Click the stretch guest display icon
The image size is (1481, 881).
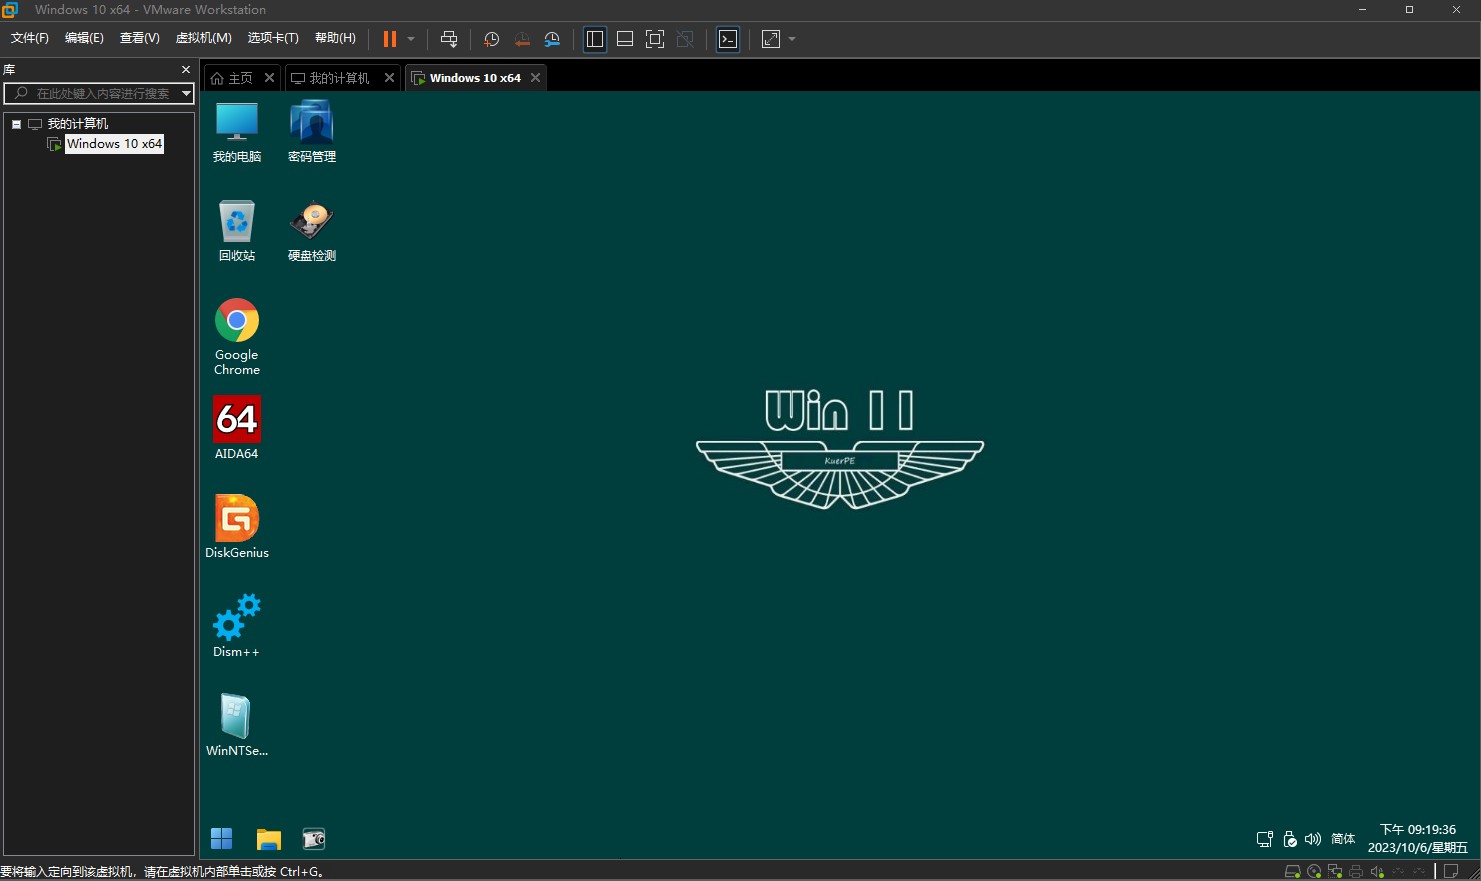coord(771,39)
